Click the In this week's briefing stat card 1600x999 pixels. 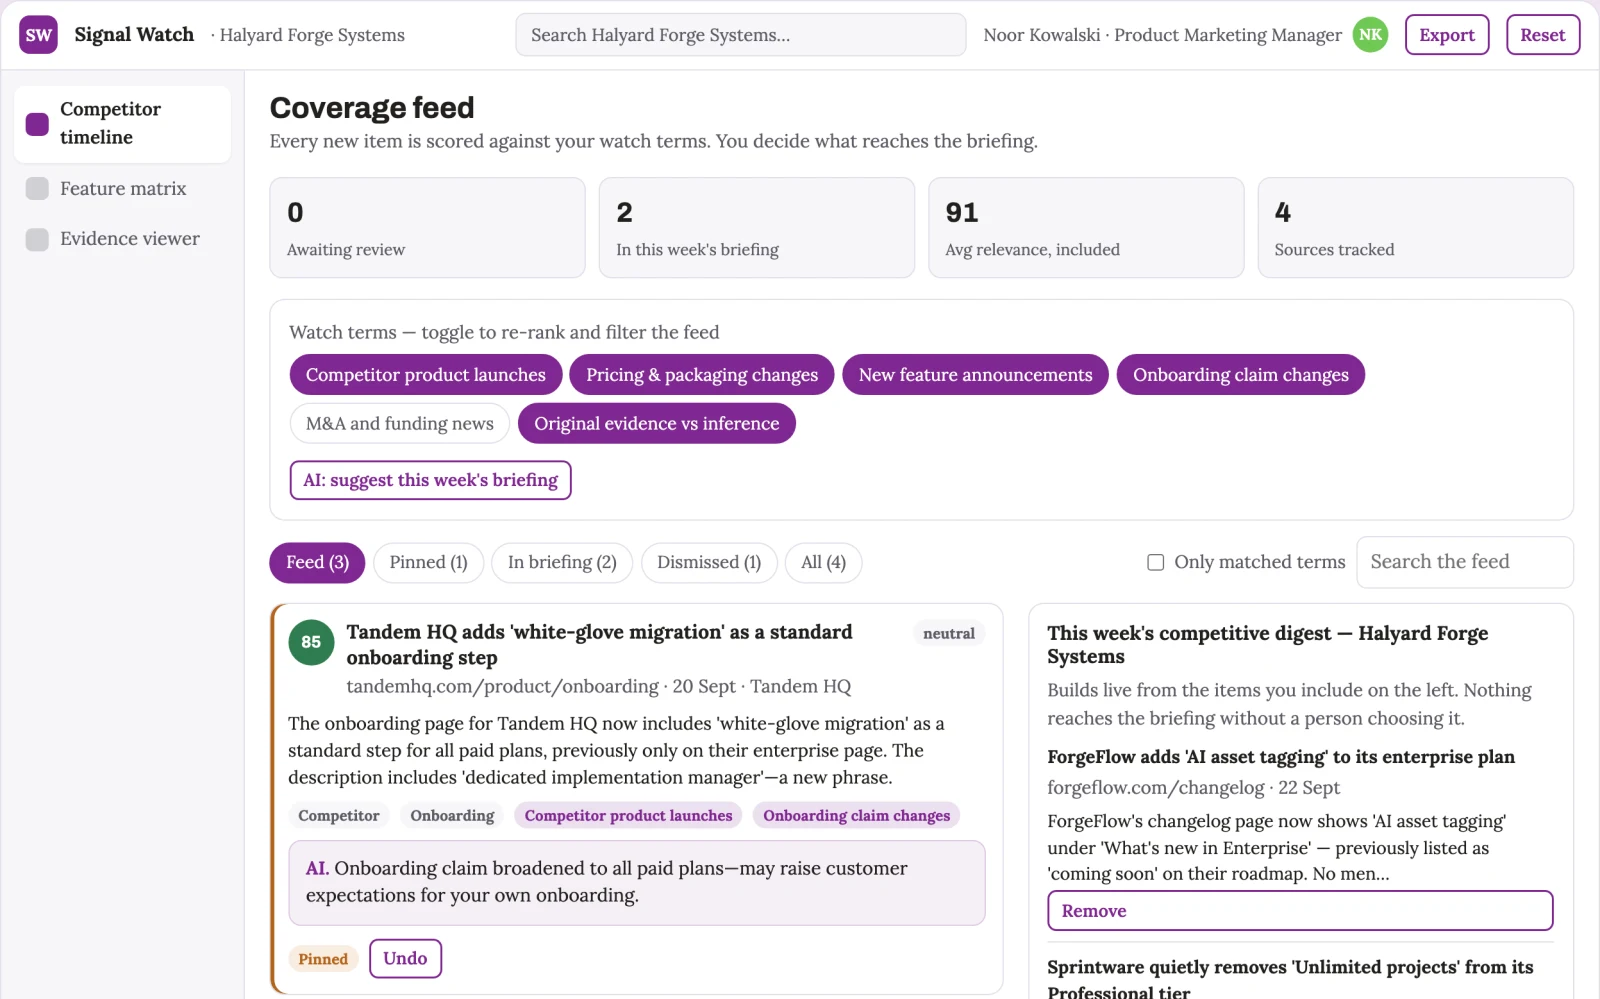pyautogui.click(x=757, y=228)
